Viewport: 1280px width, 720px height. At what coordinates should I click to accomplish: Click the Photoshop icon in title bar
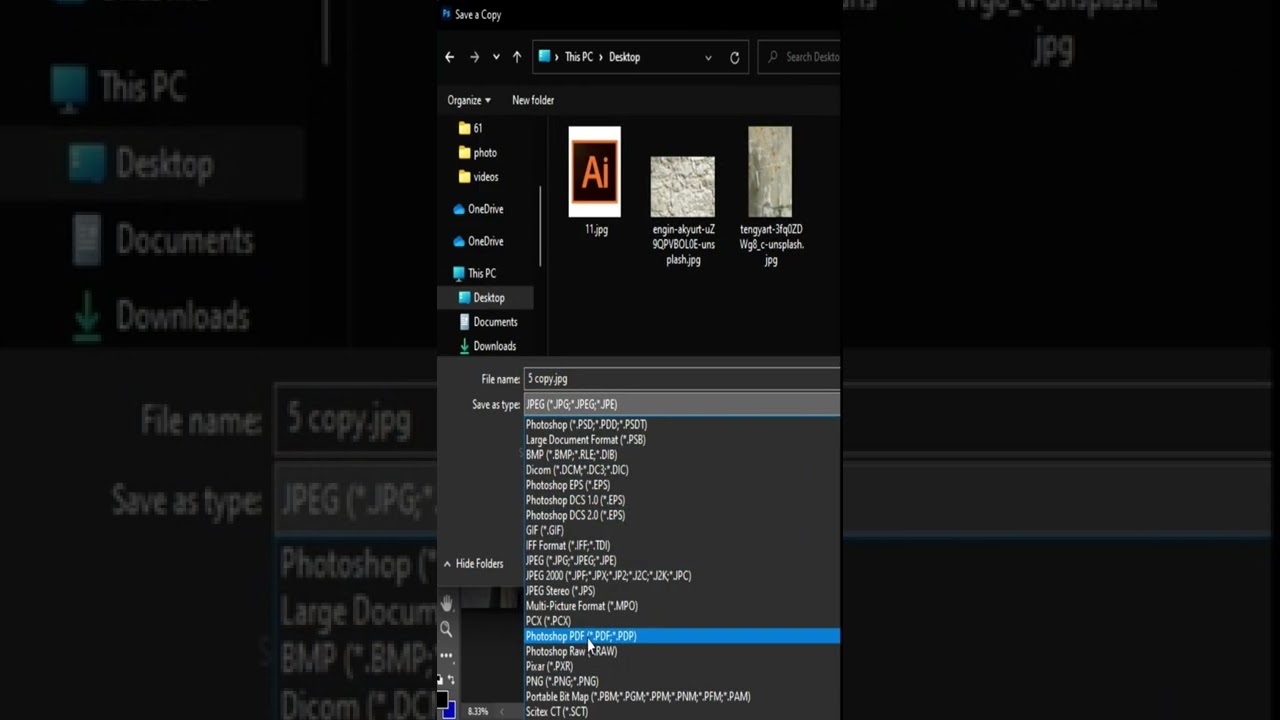pyautogui.click(x=446, y=14)
